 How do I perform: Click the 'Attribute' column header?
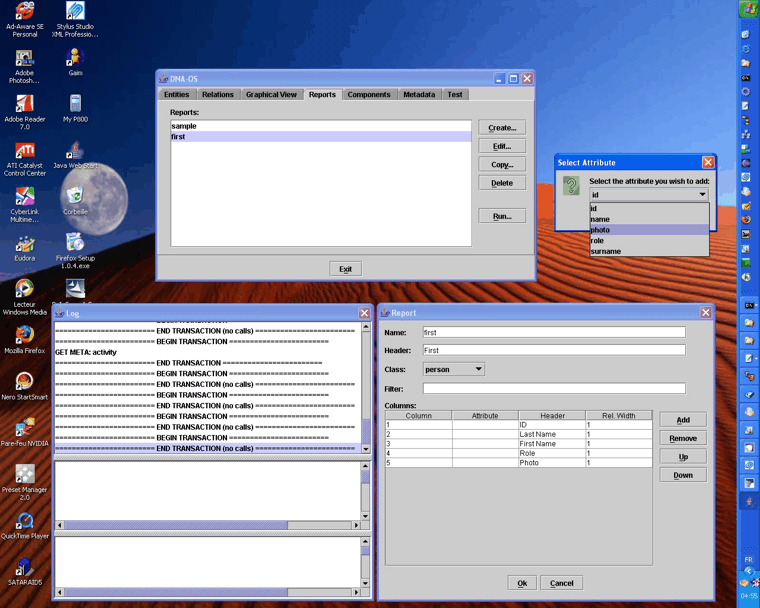point(485,416)
